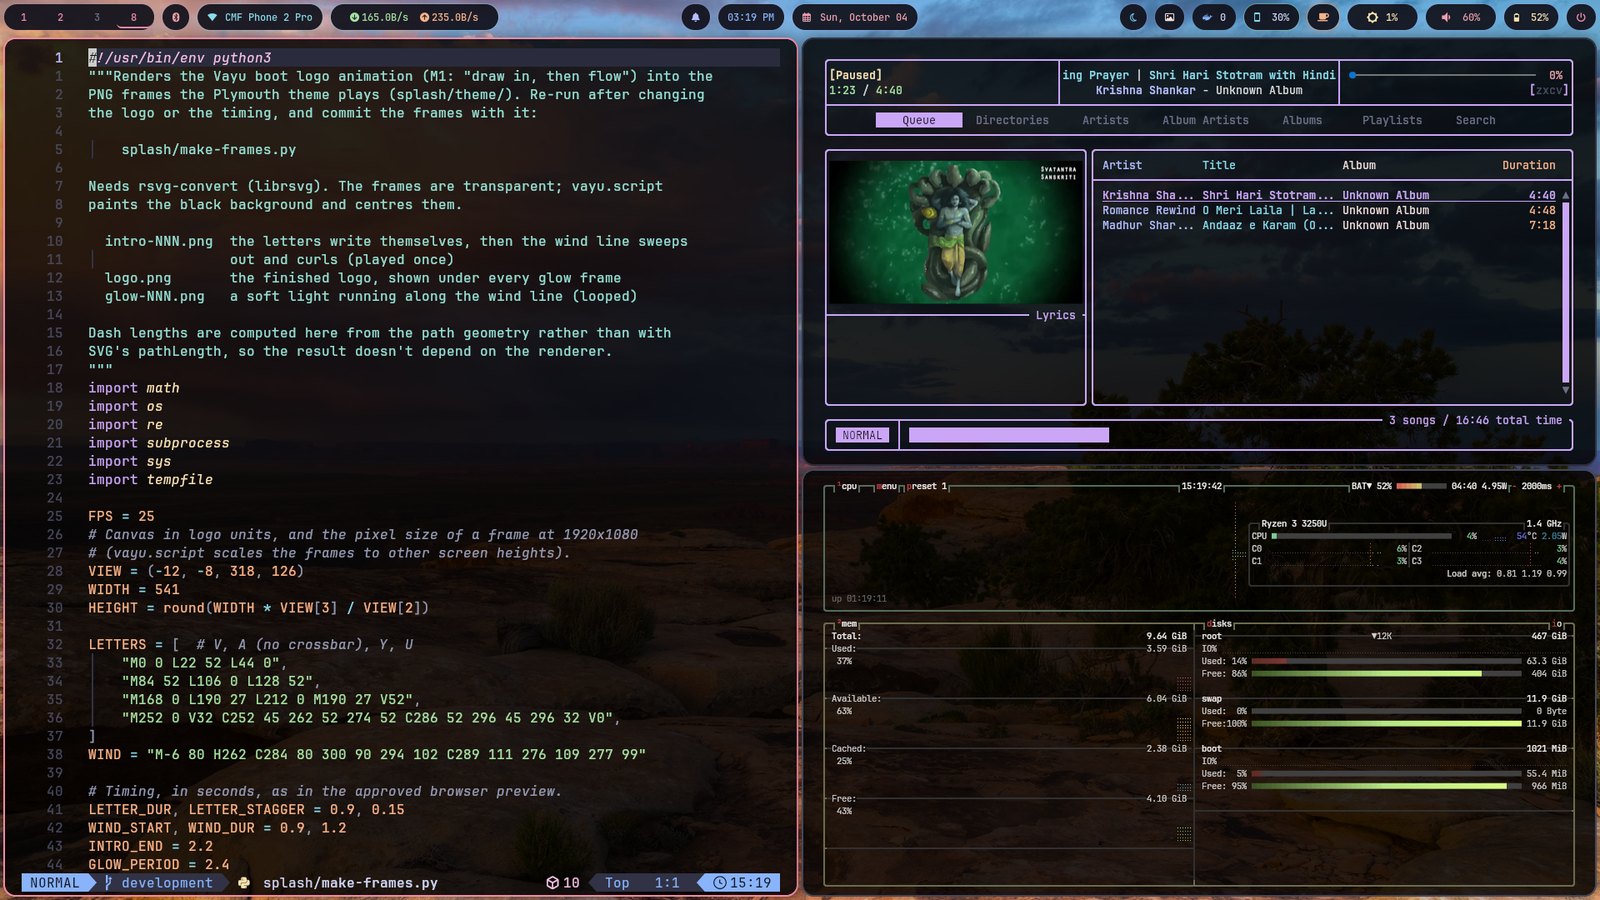Click the WIND = path definition line
The height and width of the screenshot is (900, 1600).
(367, 755)
